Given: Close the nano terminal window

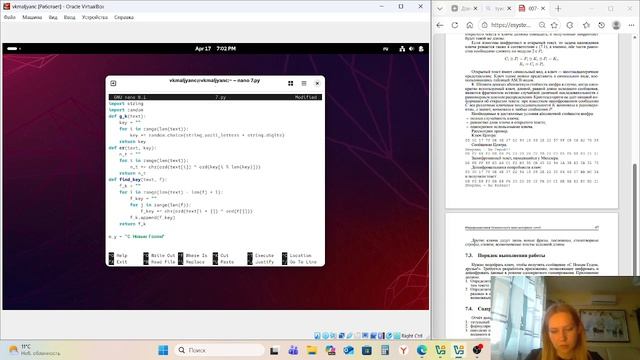Looking at the screenshot, I should (x=317, y=83).
